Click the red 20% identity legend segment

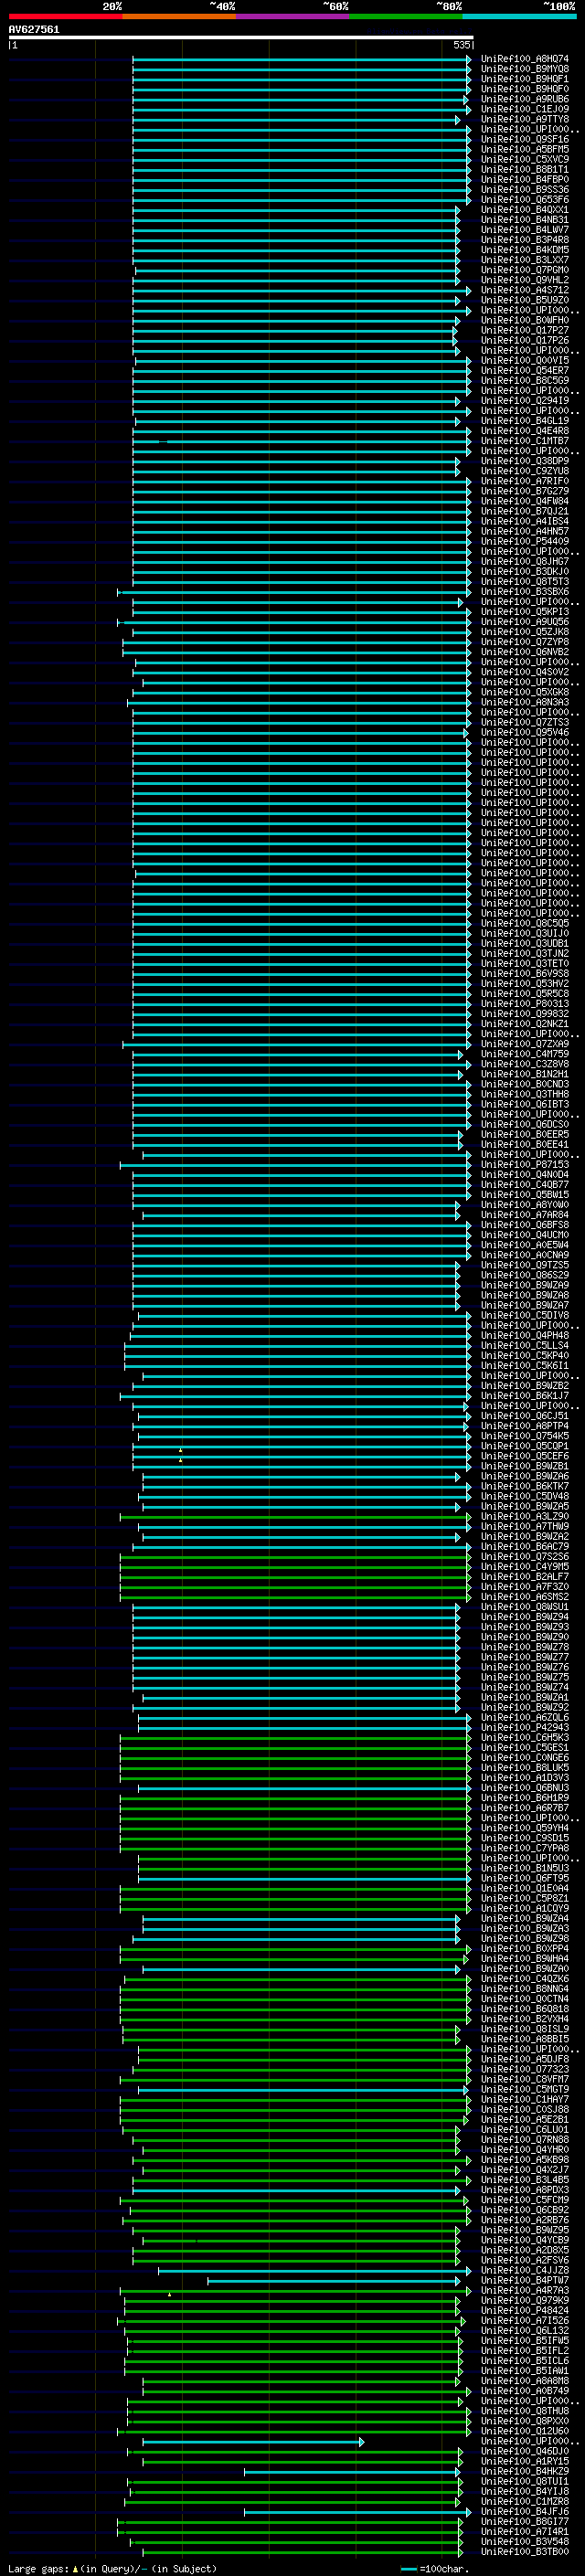coord(65,16)
